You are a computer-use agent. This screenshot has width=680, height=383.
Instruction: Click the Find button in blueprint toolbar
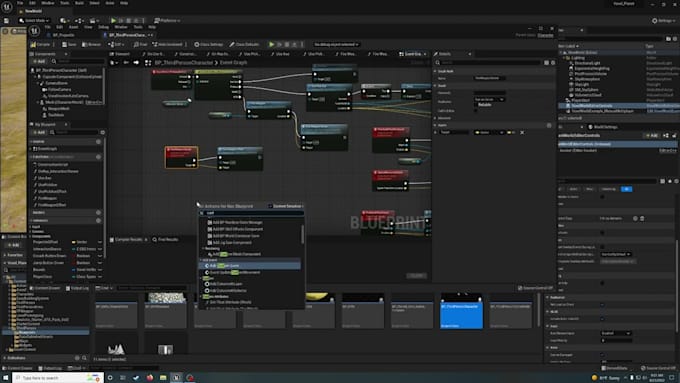[x=140, y=44]
